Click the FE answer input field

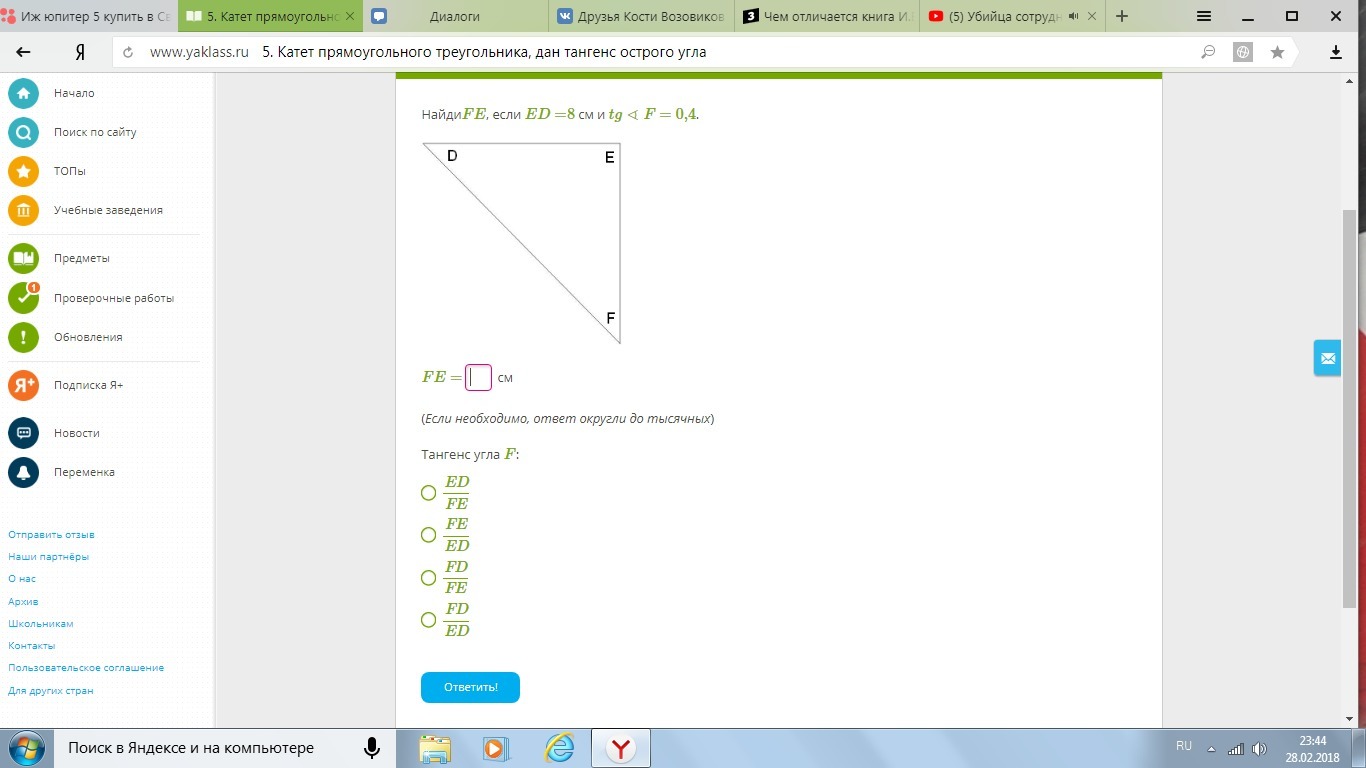point(478,377)
